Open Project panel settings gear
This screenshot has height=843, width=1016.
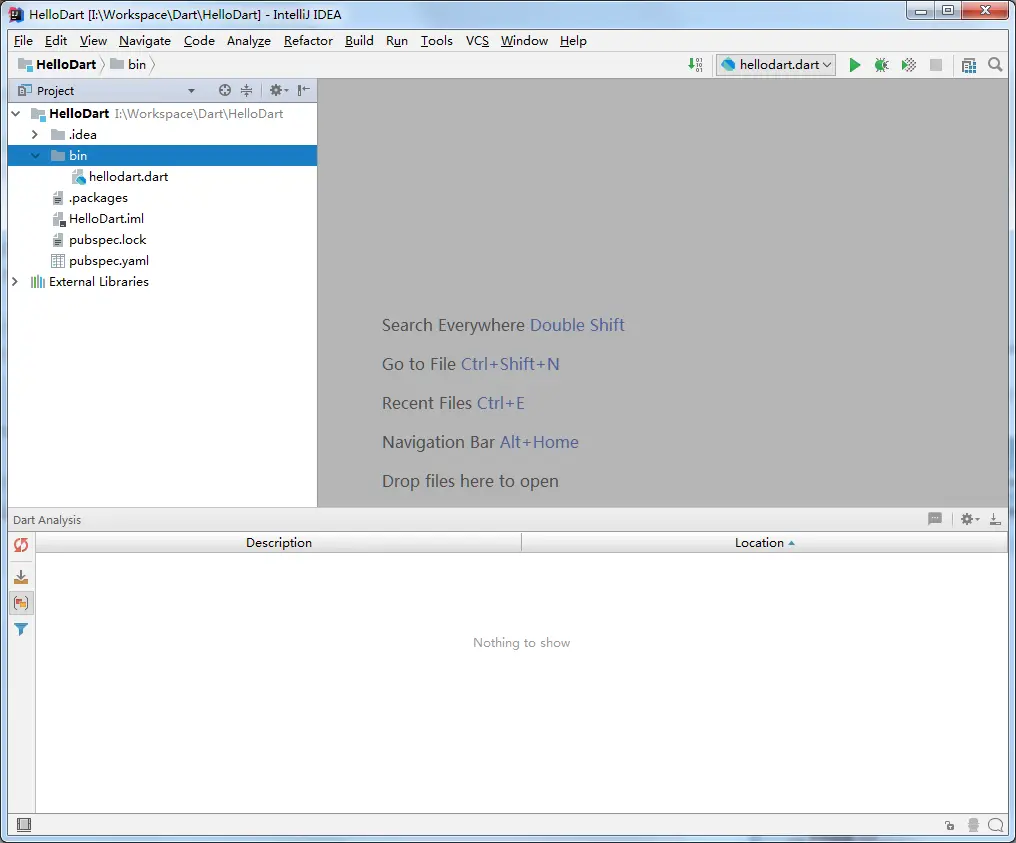point(279,90)
